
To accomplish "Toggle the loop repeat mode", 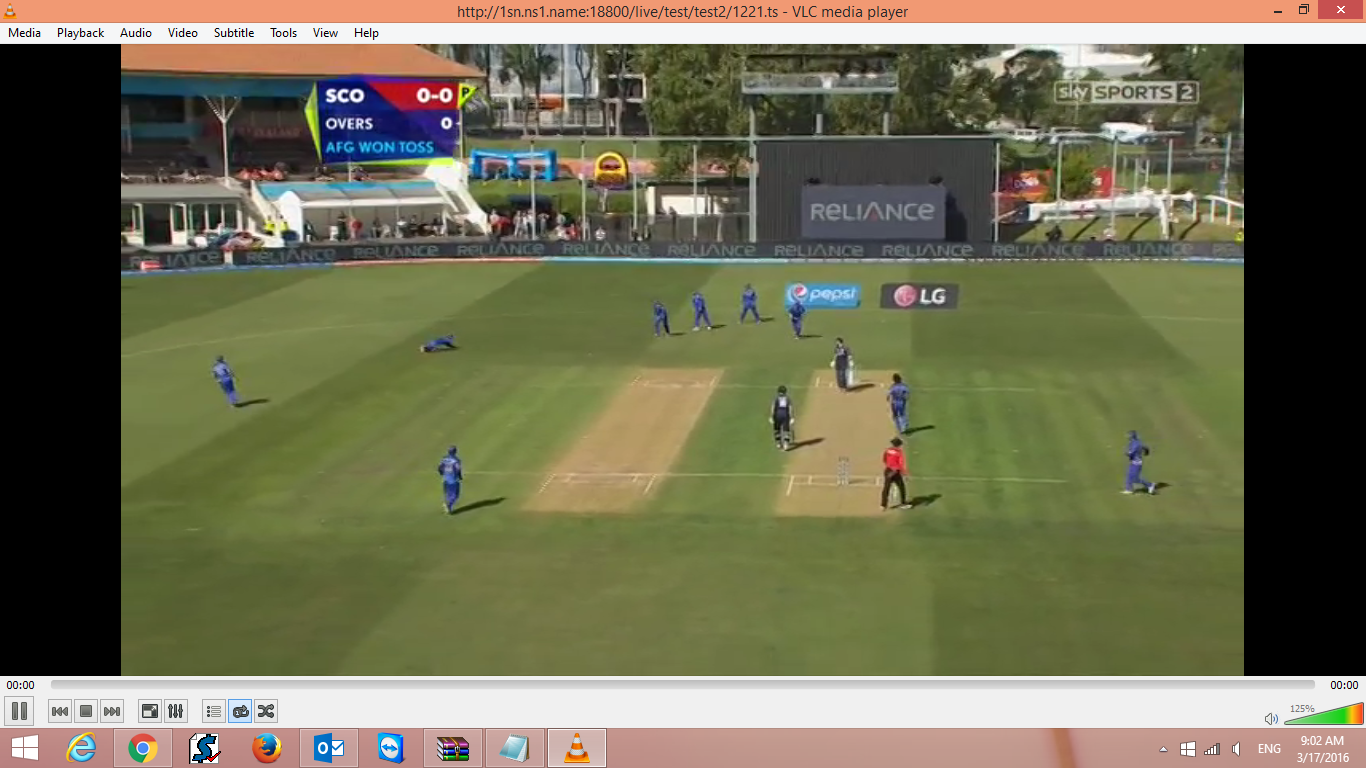I will point(240,711).
